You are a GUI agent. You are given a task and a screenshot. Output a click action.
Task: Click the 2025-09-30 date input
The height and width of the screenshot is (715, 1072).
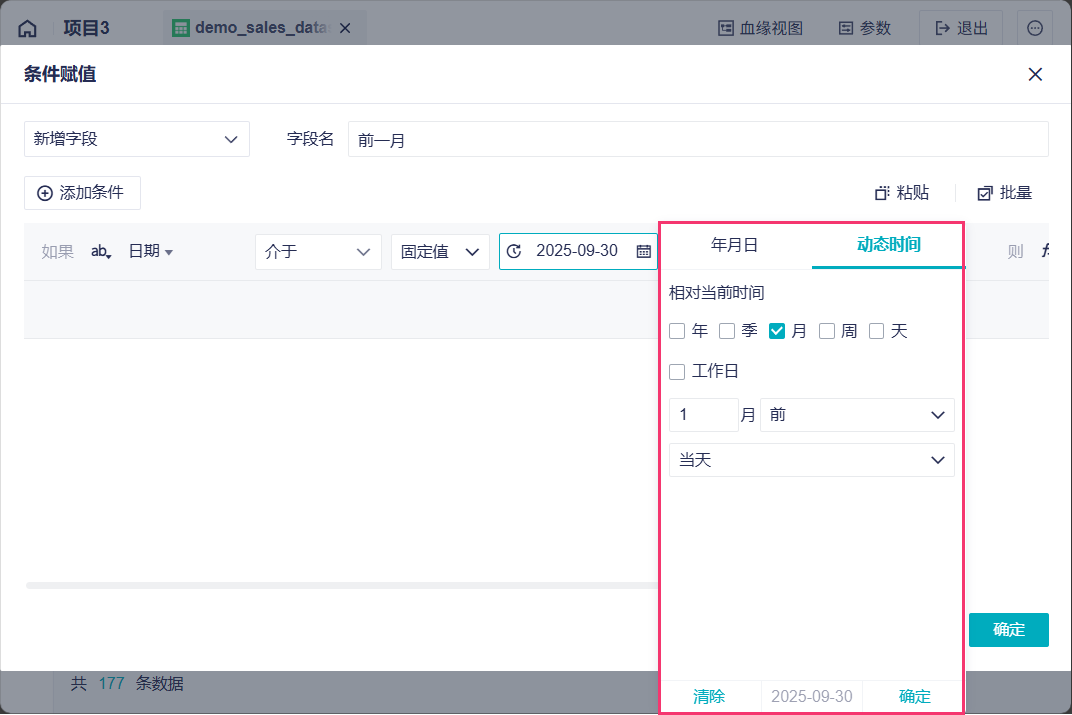(577, 251)
